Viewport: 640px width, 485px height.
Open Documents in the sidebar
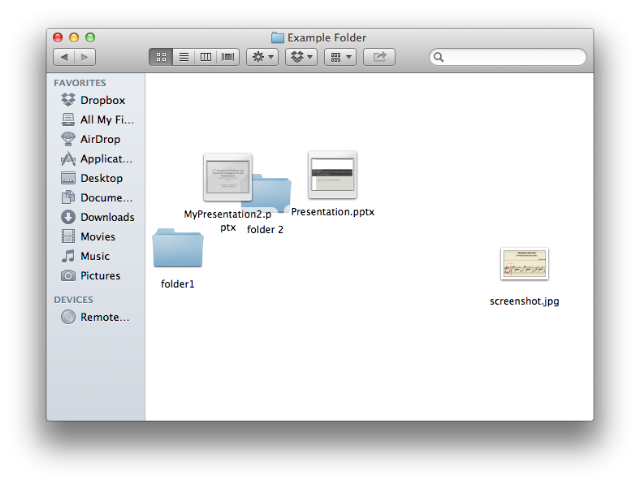pyautogui.click(x=97, y=198)
